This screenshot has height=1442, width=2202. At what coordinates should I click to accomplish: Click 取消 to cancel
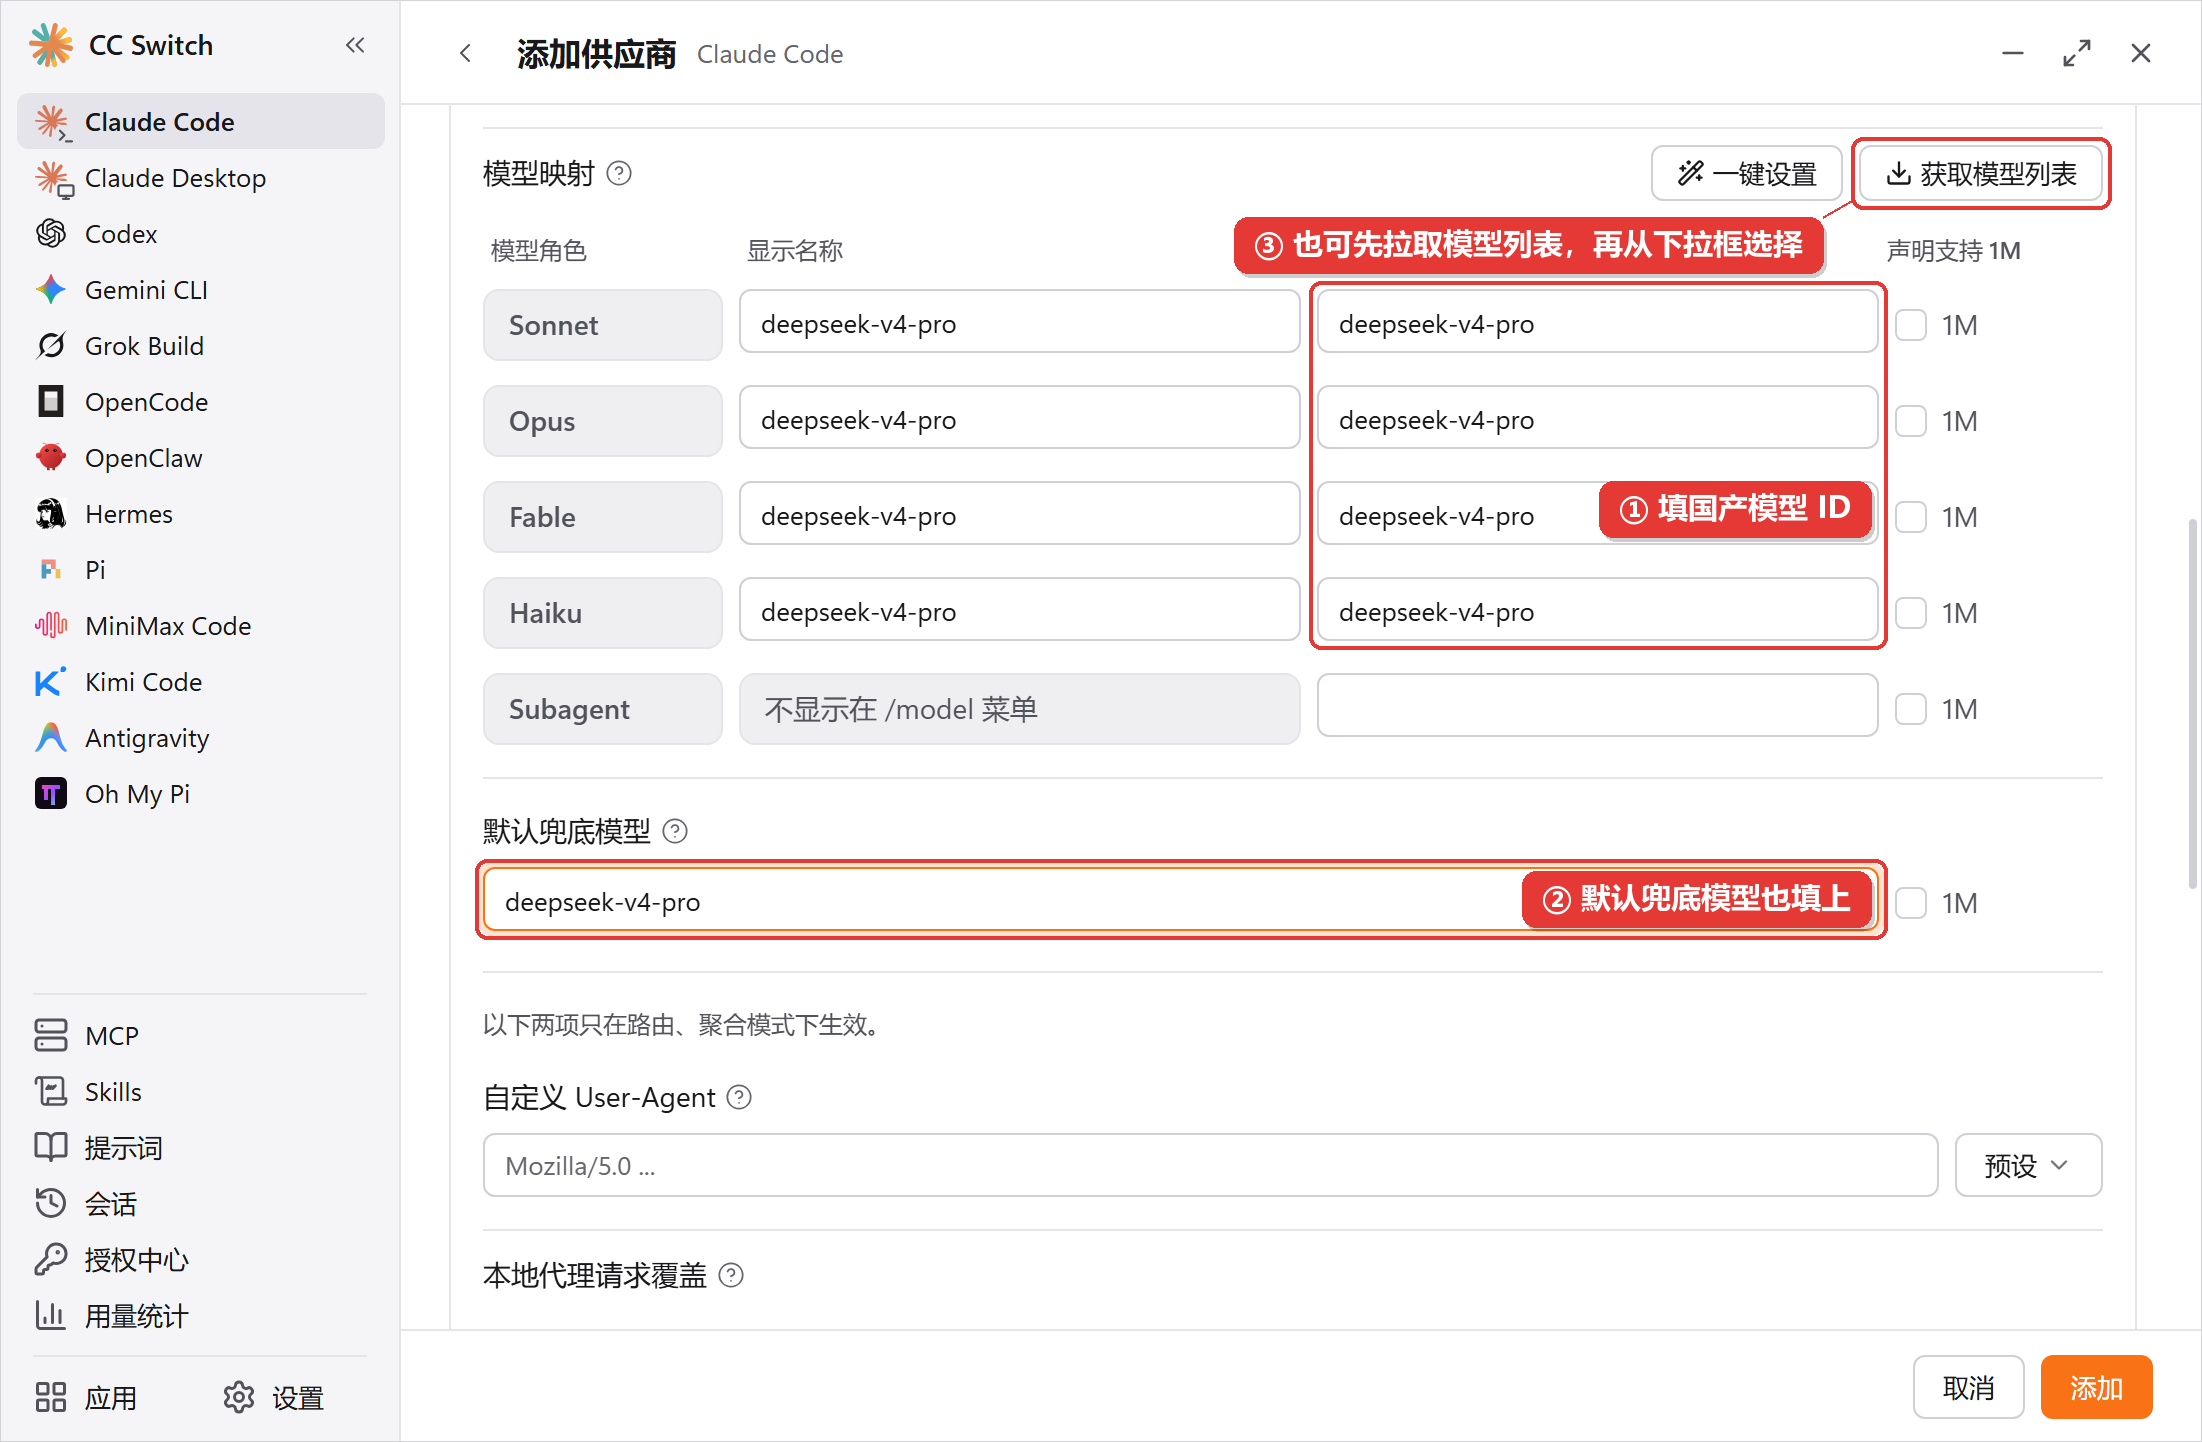1968,1388
